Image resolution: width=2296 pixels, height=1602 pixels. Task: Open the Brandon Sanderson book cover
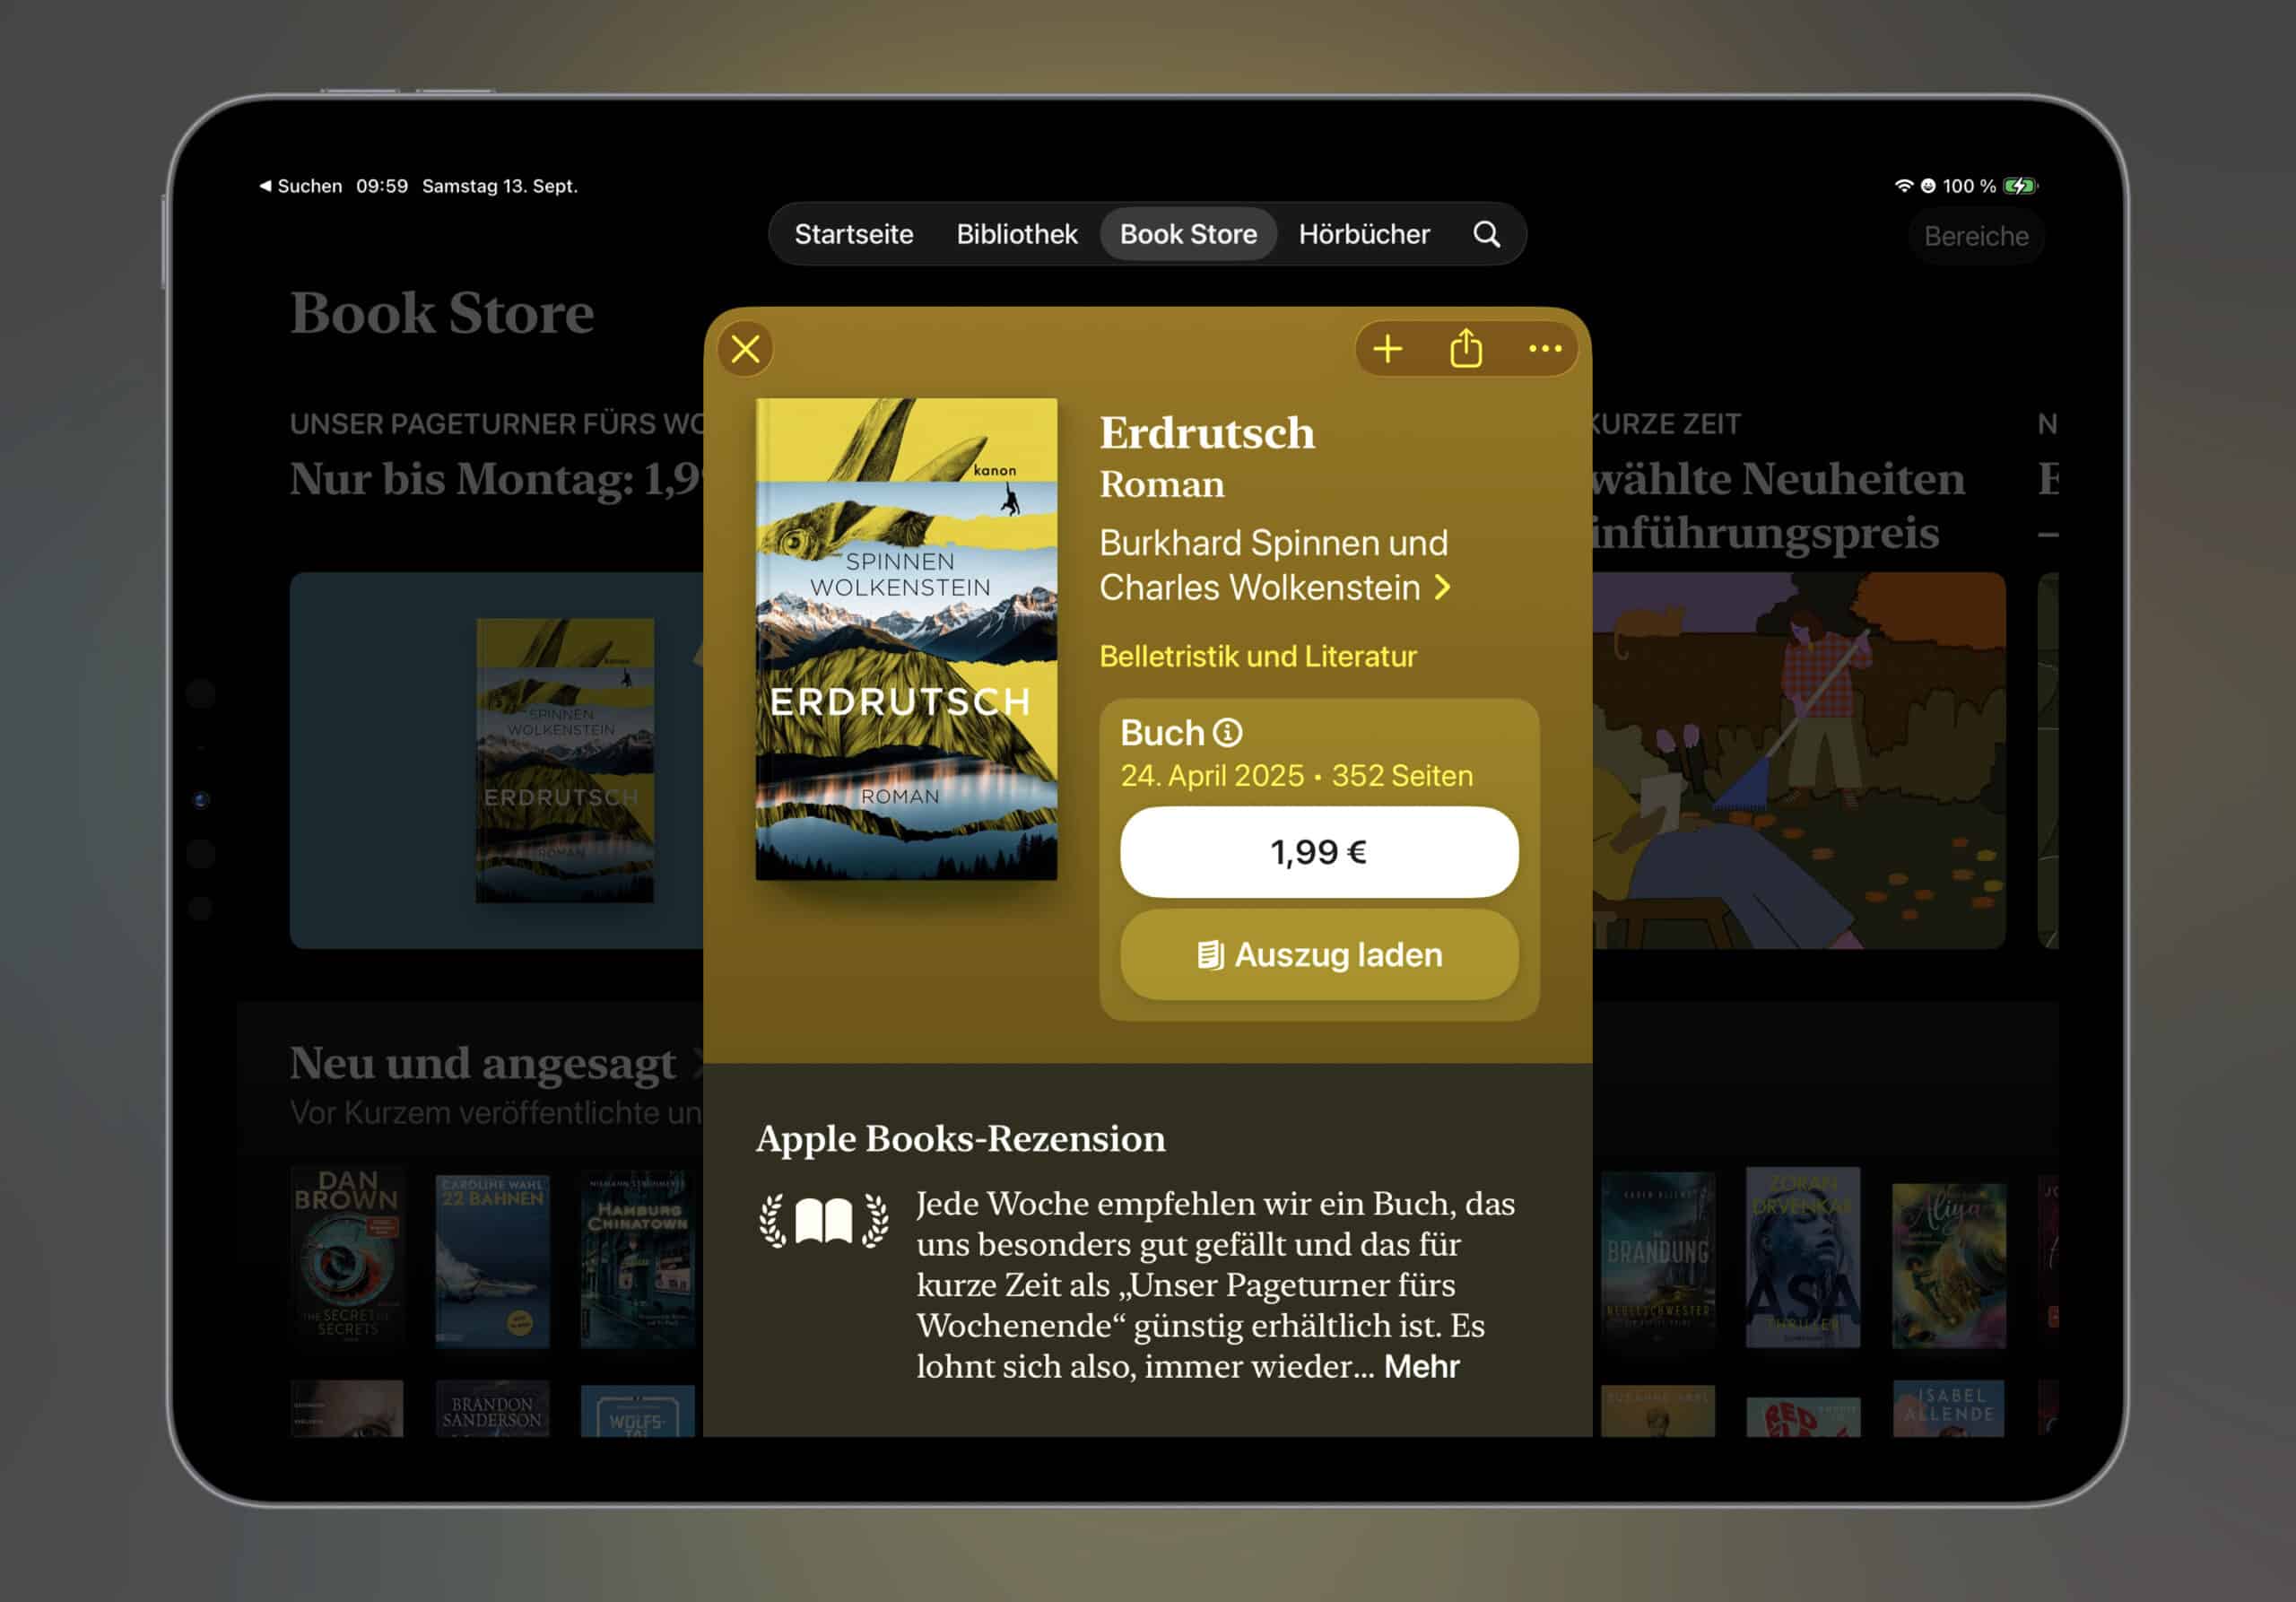492,1411
